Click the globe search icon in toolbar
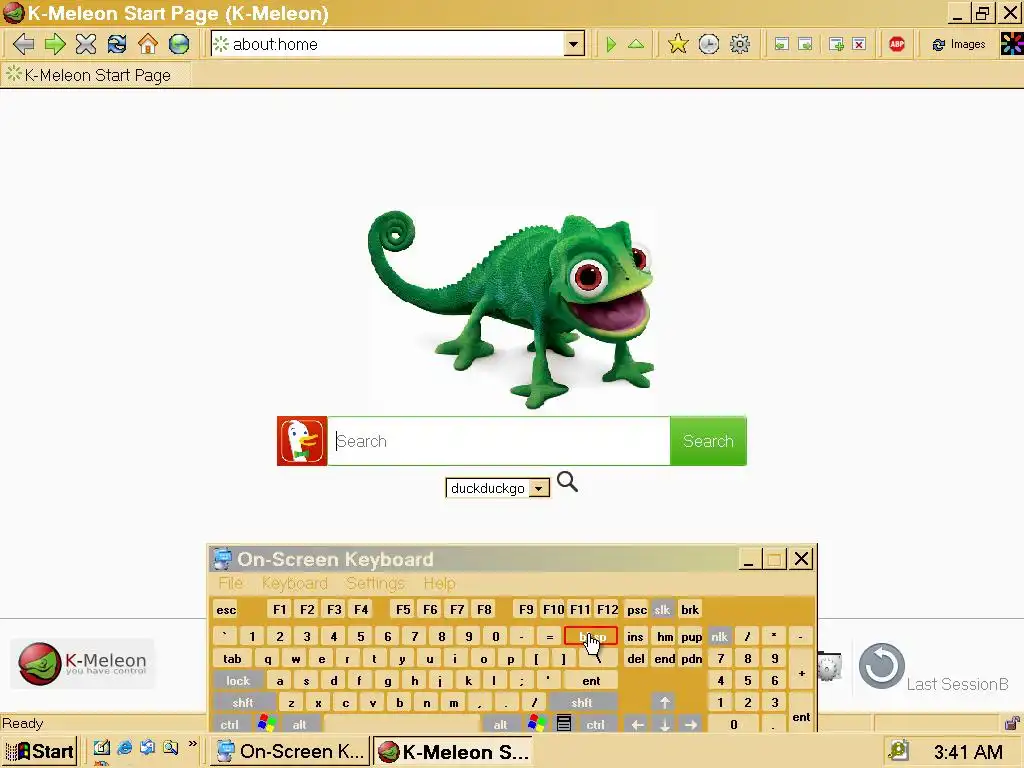Viewport: 1024px width, 768px height. pyautogui.click(x=179, y=44)
